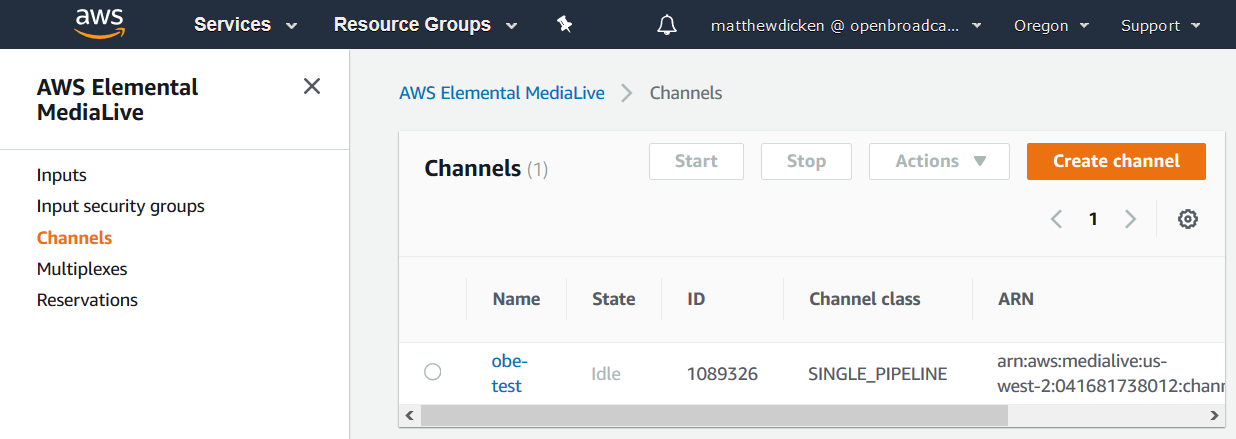Click the SINGLE_PIPELINE cell
This screenshot has width=1236, height=439.
pyautogui.click(x=878, y=374)
